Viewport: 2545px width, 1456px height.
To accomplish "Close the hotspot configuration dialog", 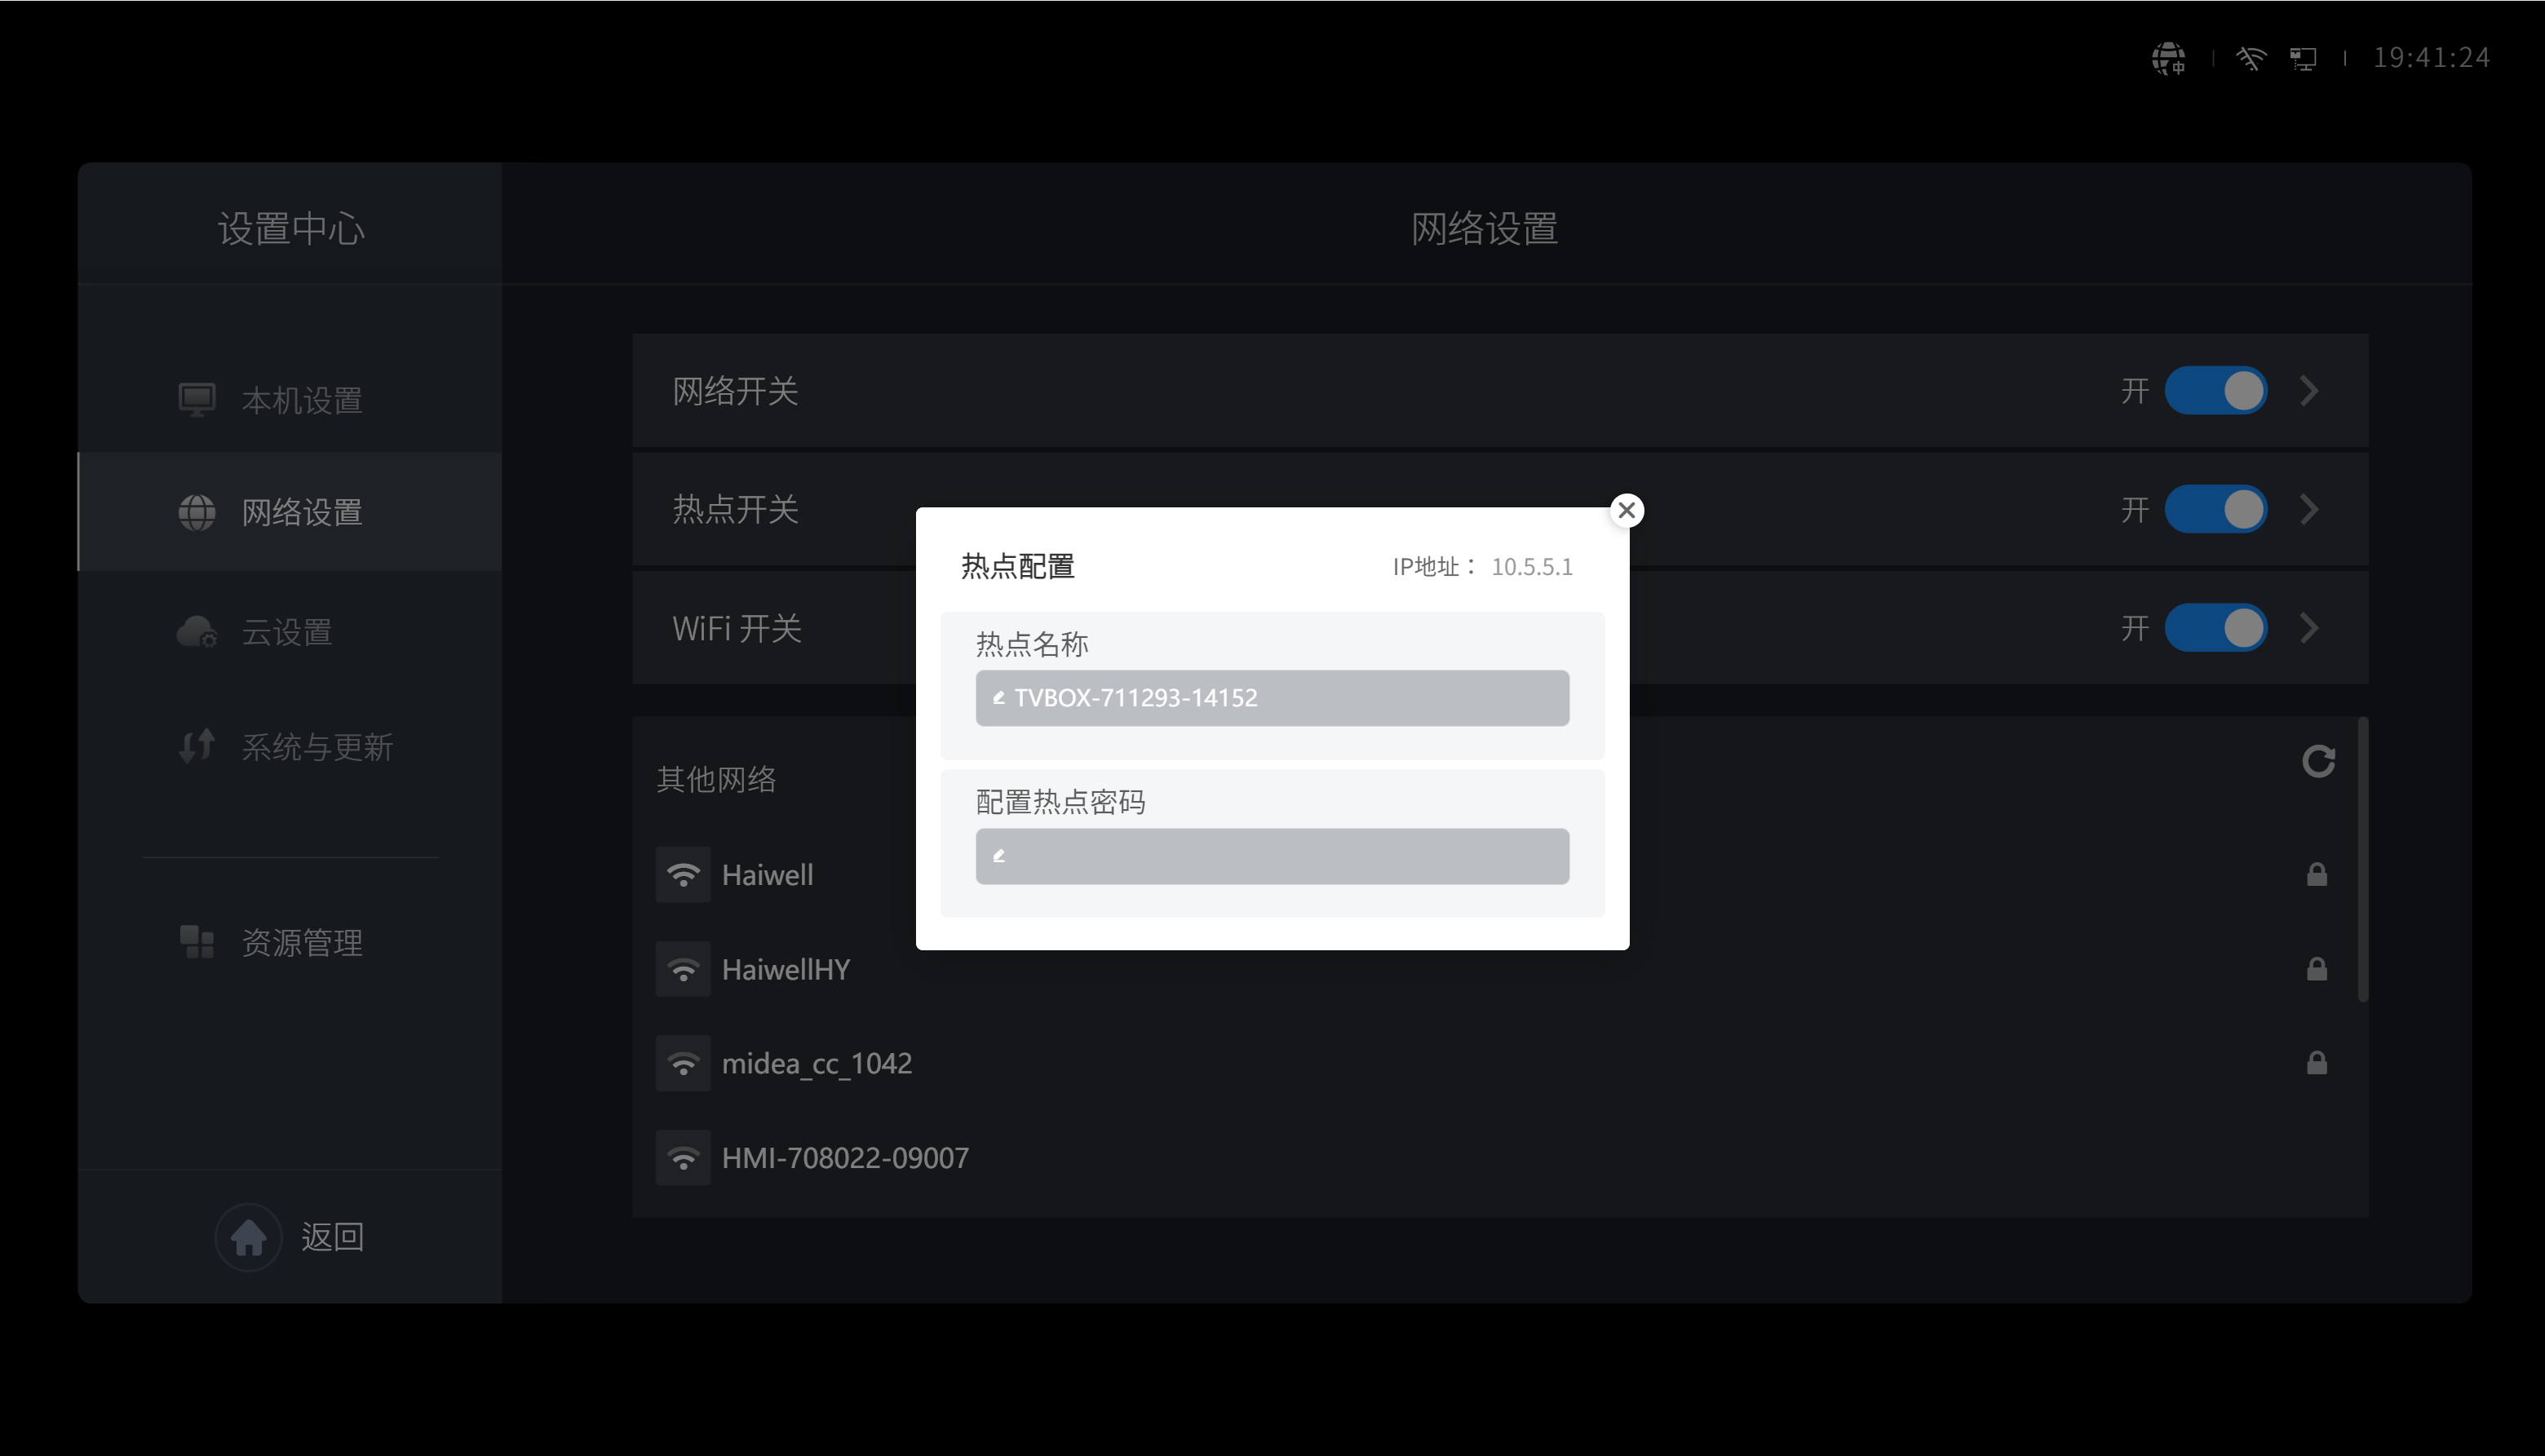I will (x=1626, y=510).
